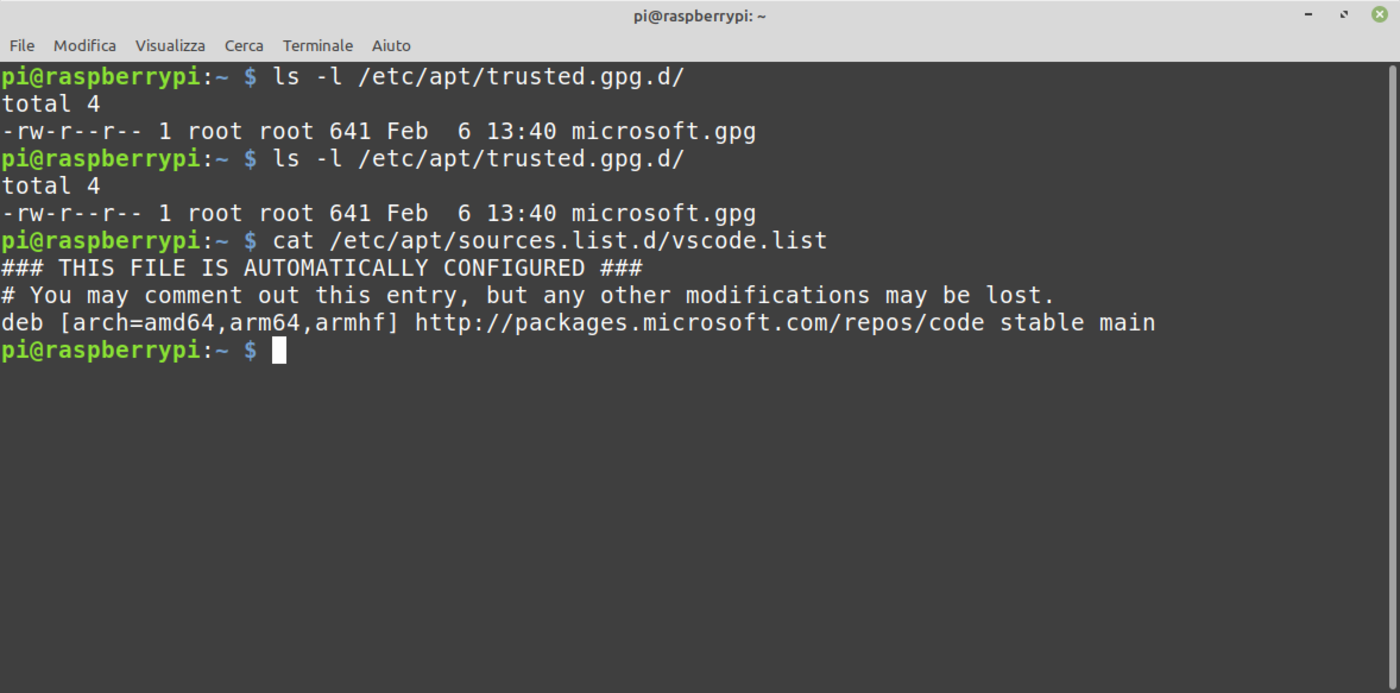Screen dimensions: 1400x693
Task: Click the total 4 output text
Action: coord(50,103)
